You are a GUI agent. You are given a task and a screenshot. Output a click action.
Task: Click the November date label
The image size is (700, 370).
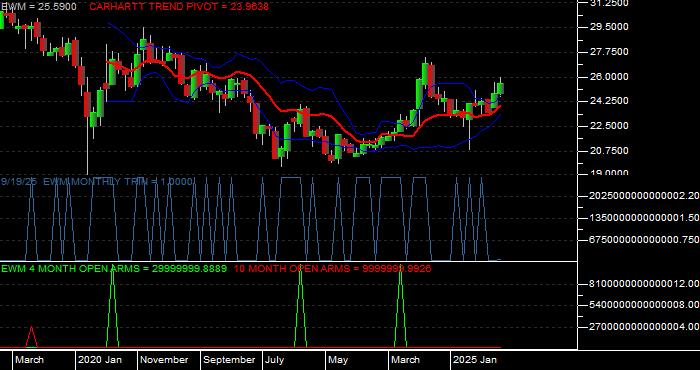pos(165,360)
